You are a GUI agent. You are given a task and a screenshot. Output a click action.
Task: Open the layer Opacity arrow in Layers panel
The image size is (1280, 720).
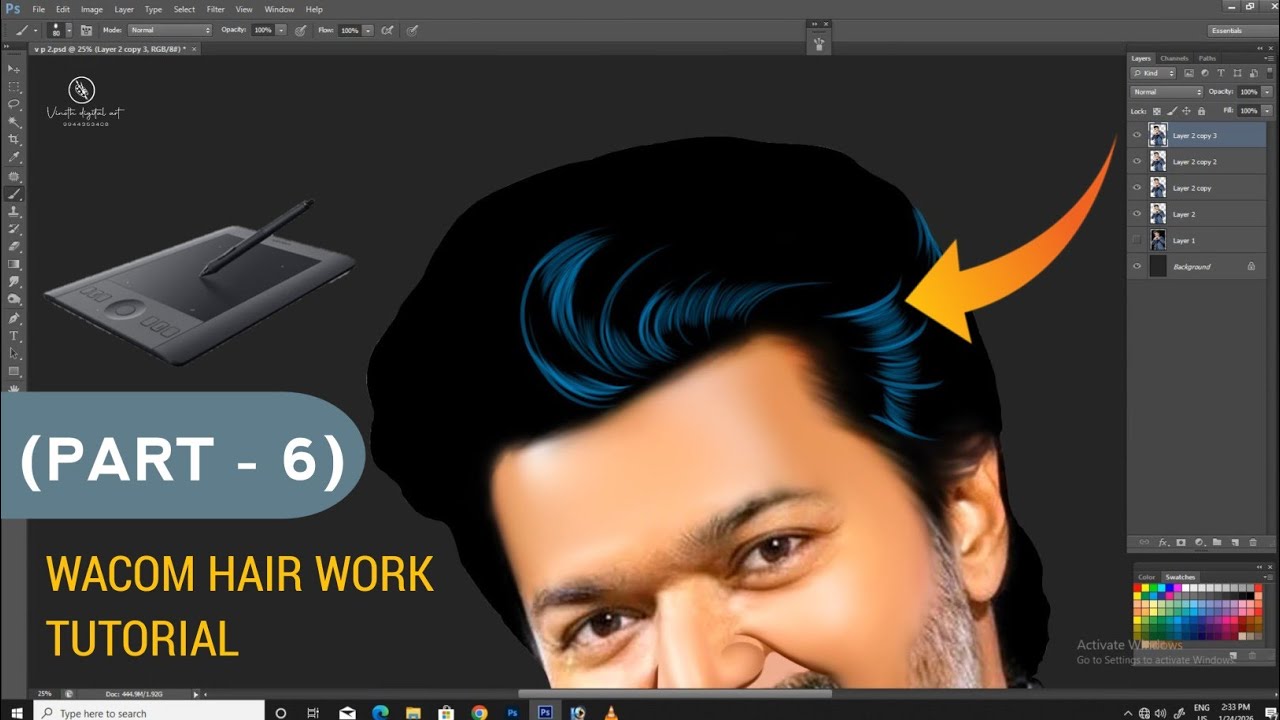click(1267, 92)
